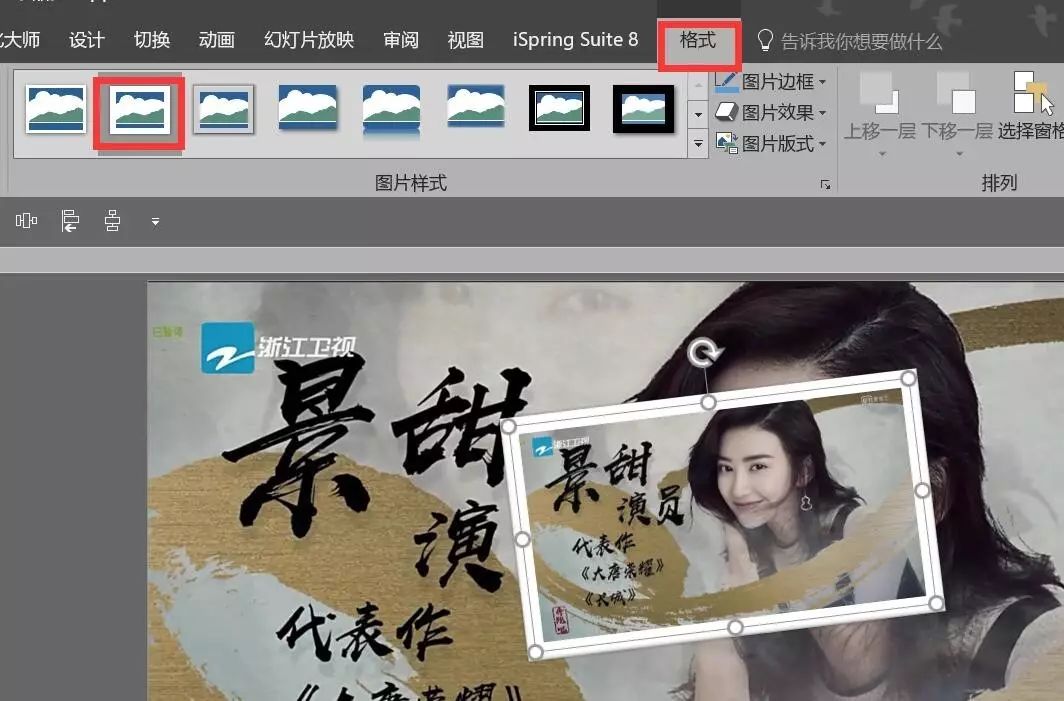Open the 上移一层 dropdown arrow
Screen dimensions: 1064x701
[x=882, y=154]
